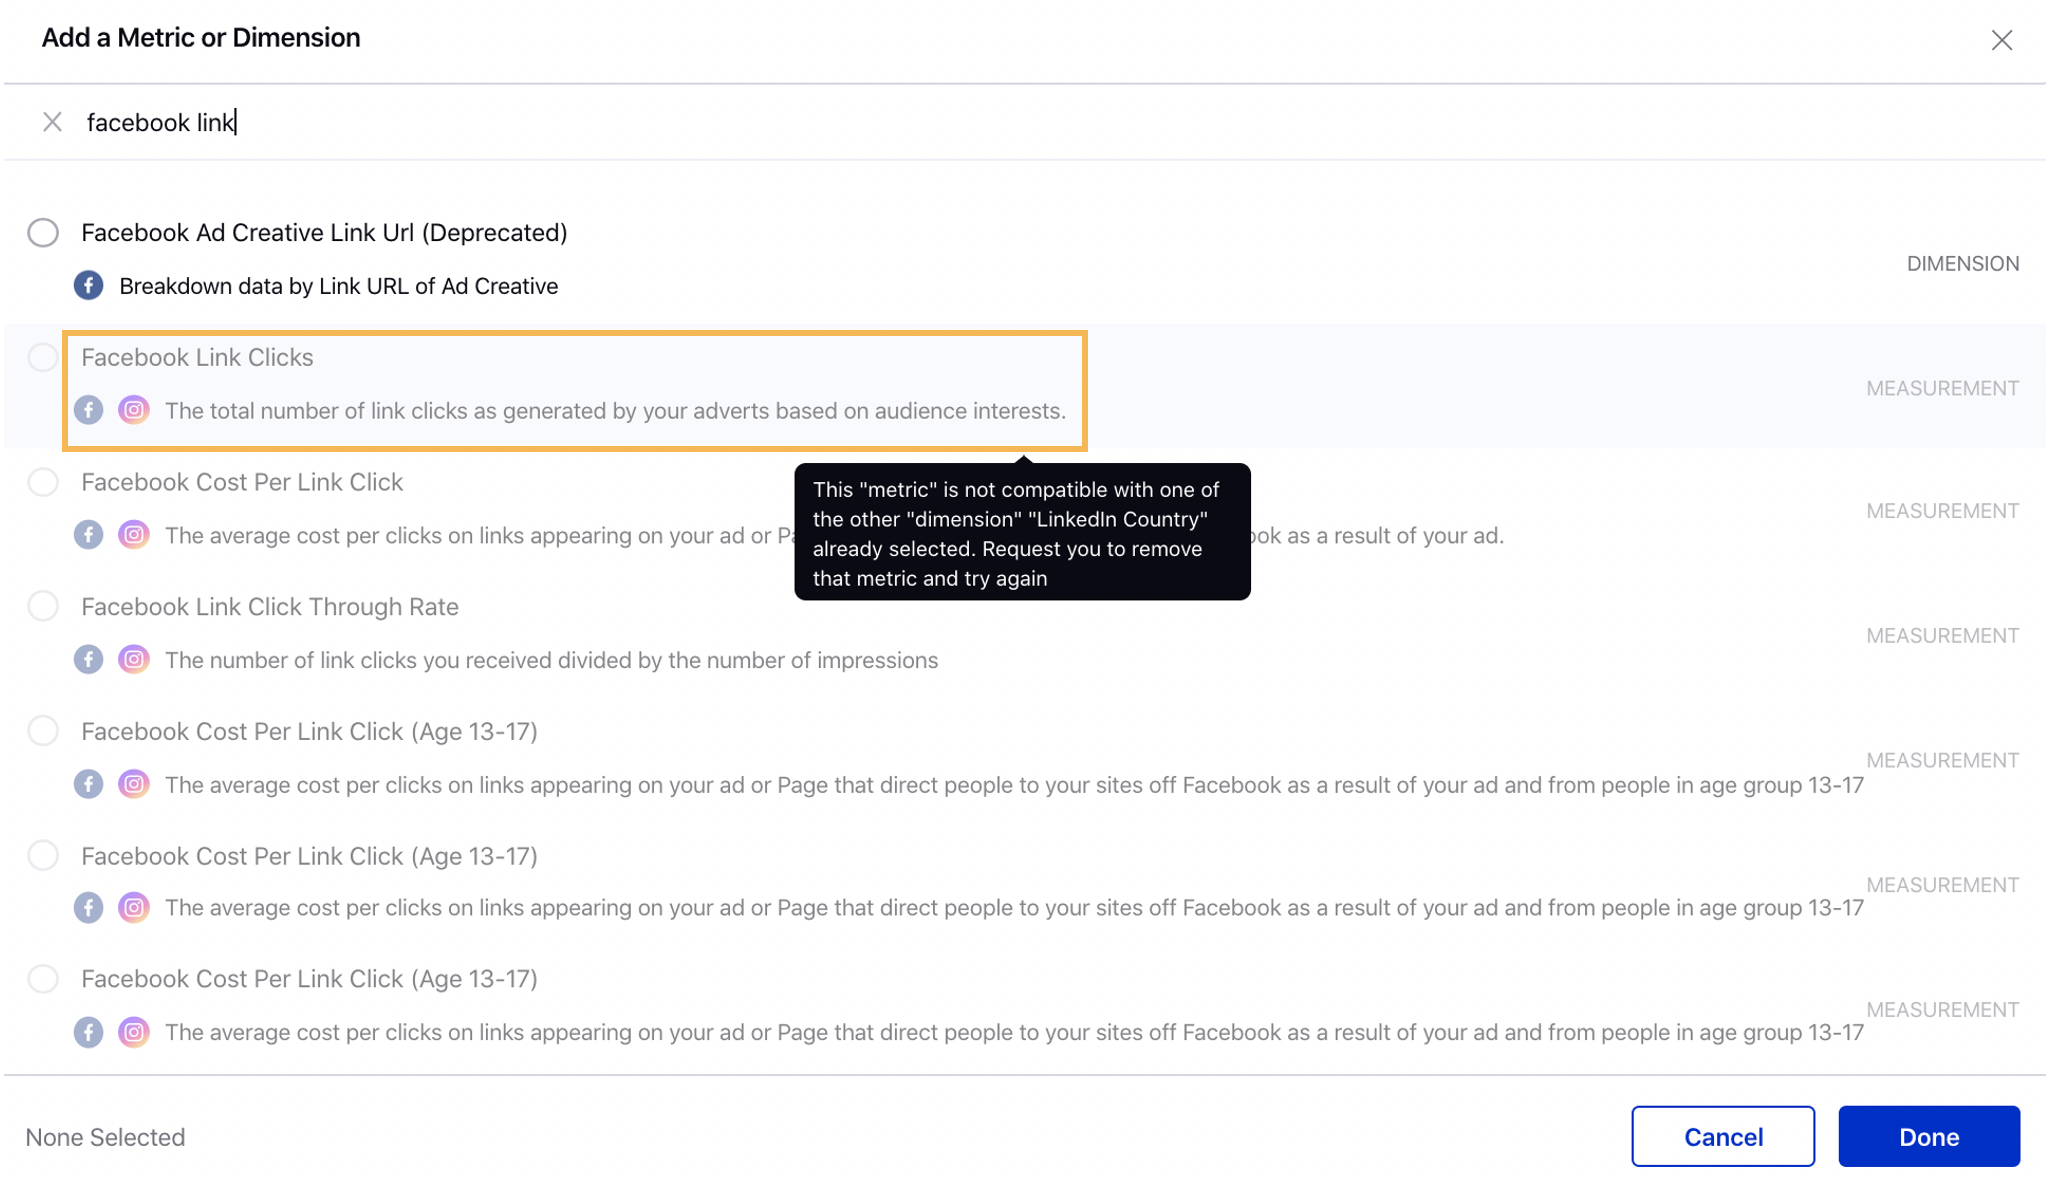The height and width of the screenshot is (1182, 2046).
Task: Select the Facebook Ad Creative Link Url radio button
Action: click(x=42, y=232)
